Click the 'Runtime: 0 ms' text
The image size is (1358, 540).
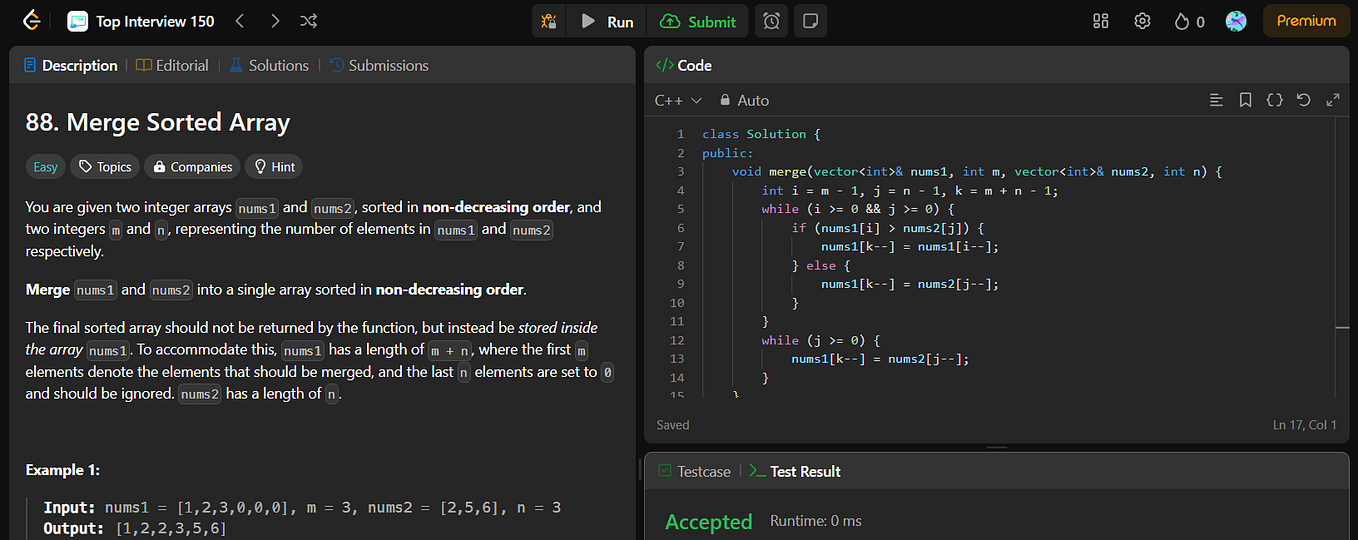coord(816,521)
